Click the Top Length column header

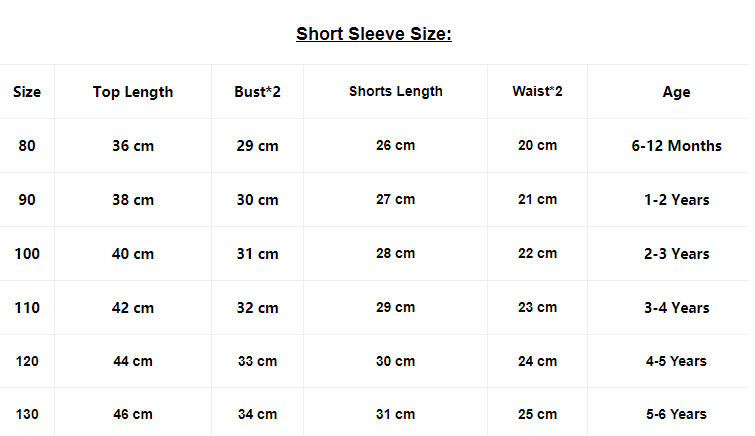[x=133, y=92]
